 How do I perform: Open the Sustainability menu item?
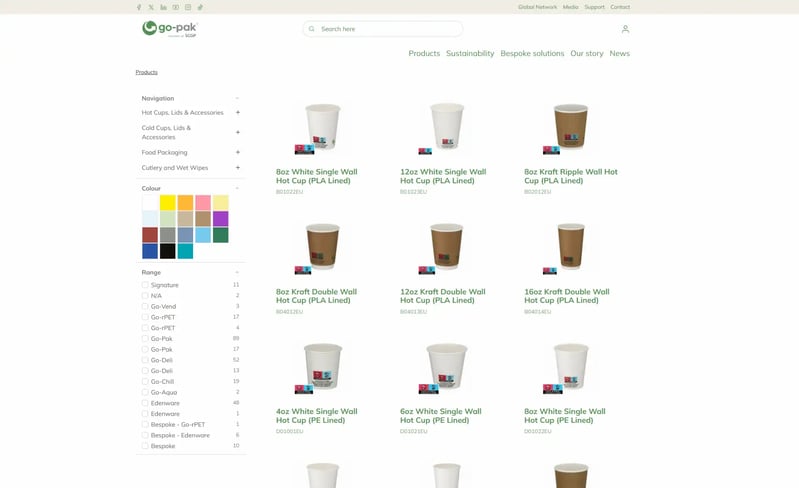(x=470, y=53)
